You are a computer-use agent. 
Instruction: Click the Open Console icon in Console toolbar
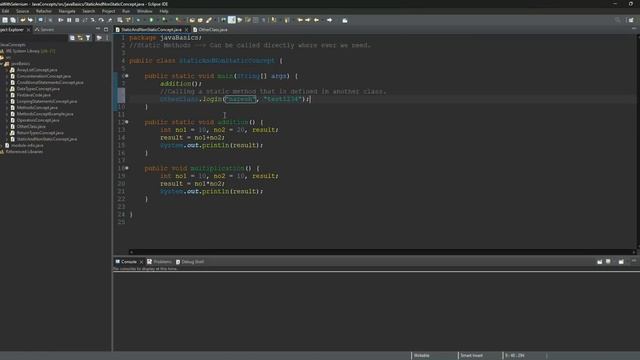point(621,262)
